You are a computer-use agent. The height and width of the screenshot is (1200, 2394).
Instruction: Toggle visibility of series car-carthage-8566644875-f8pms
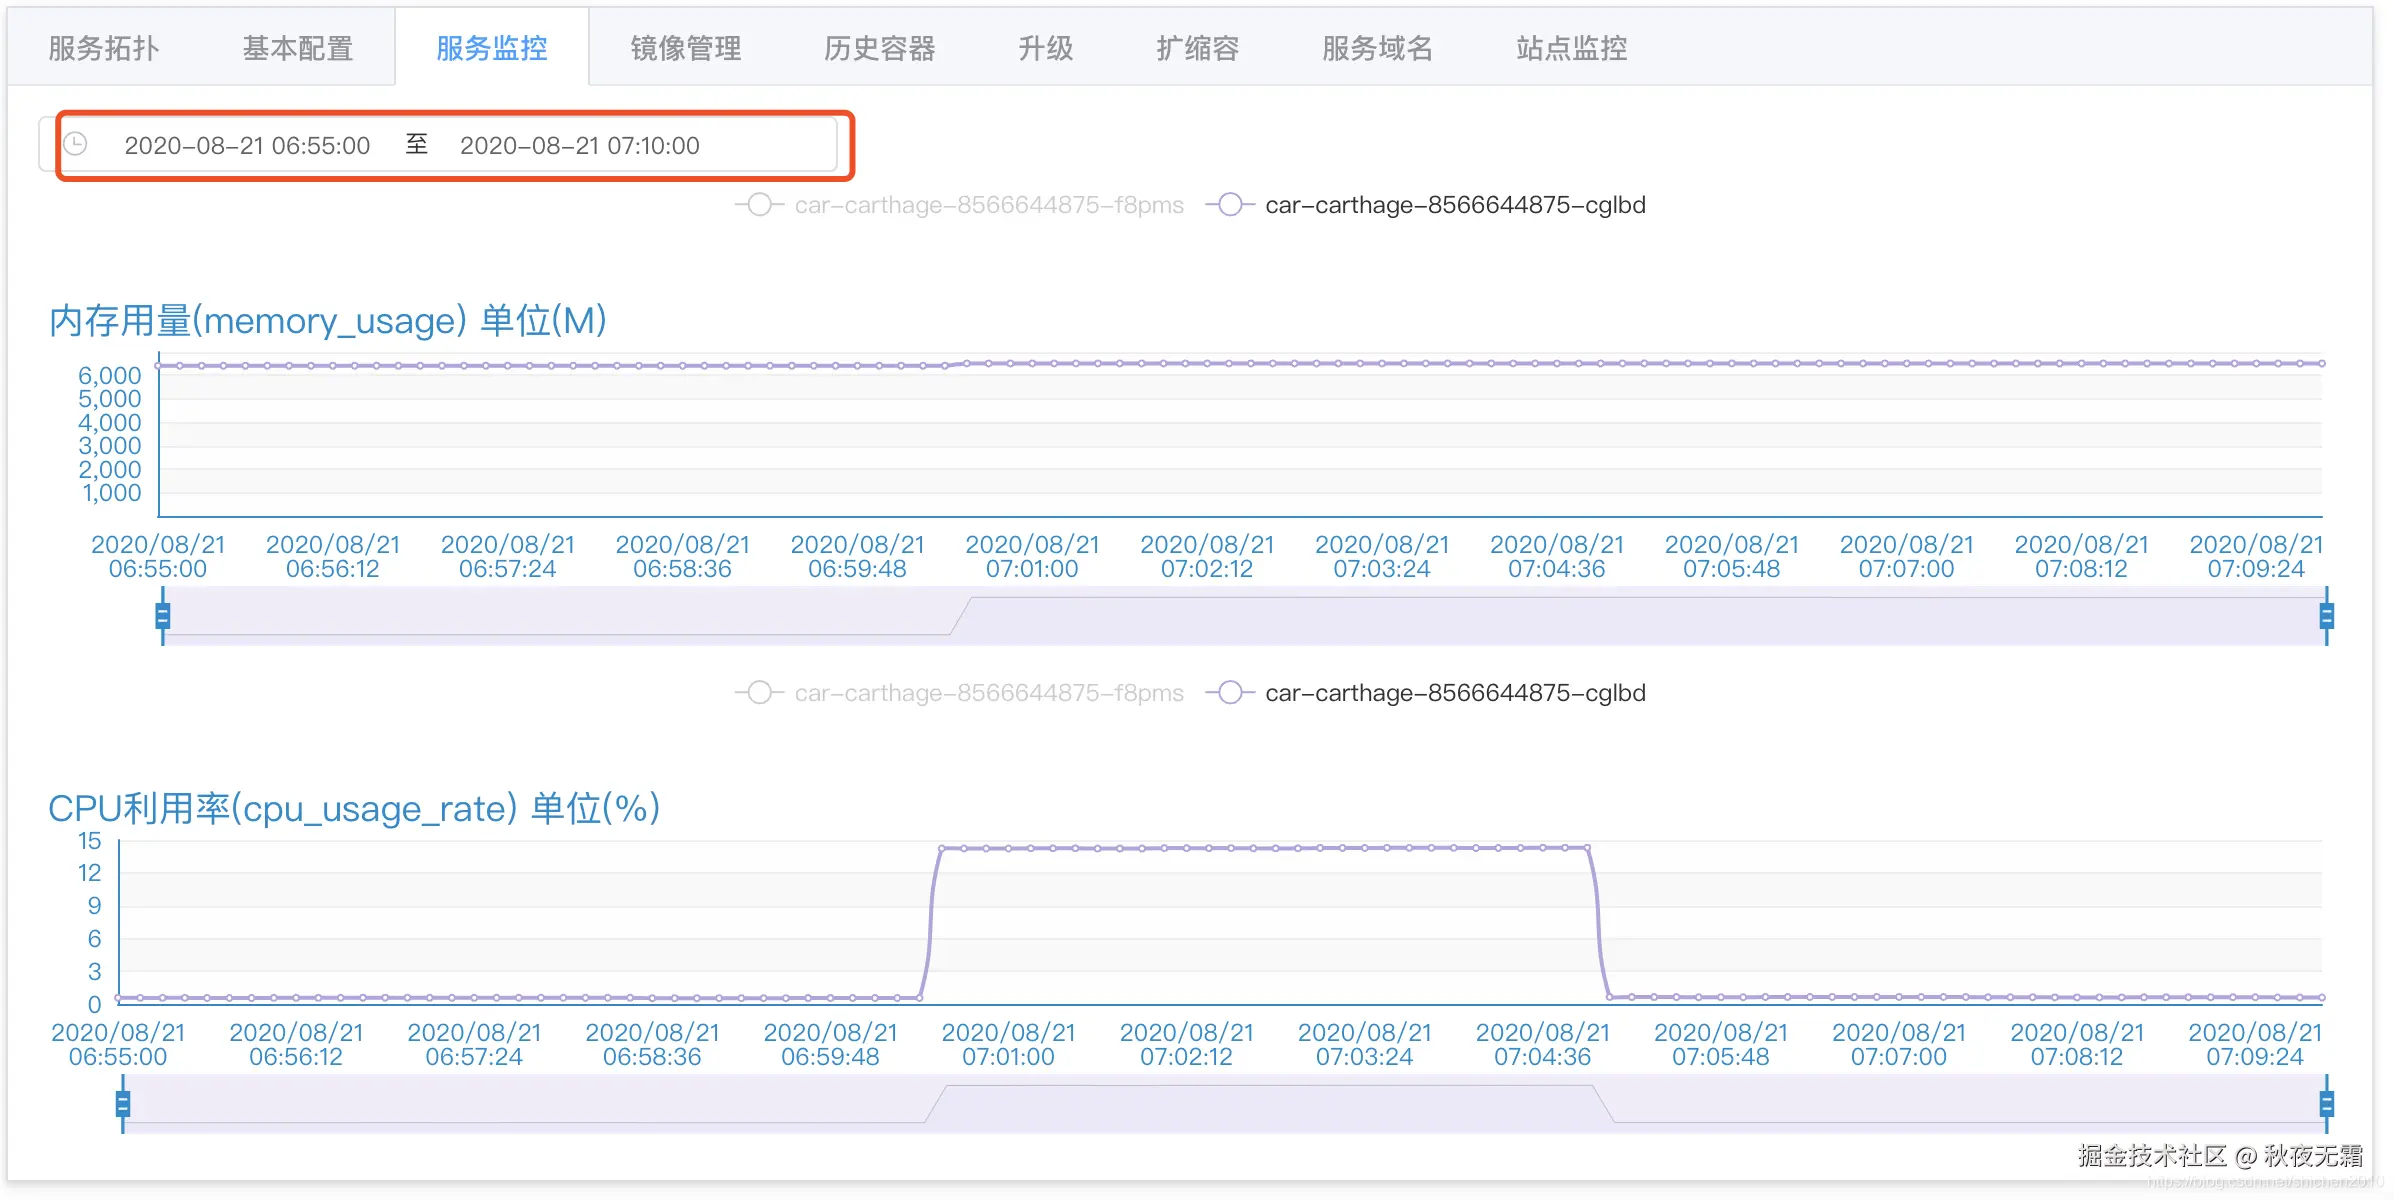click(988, 205)
